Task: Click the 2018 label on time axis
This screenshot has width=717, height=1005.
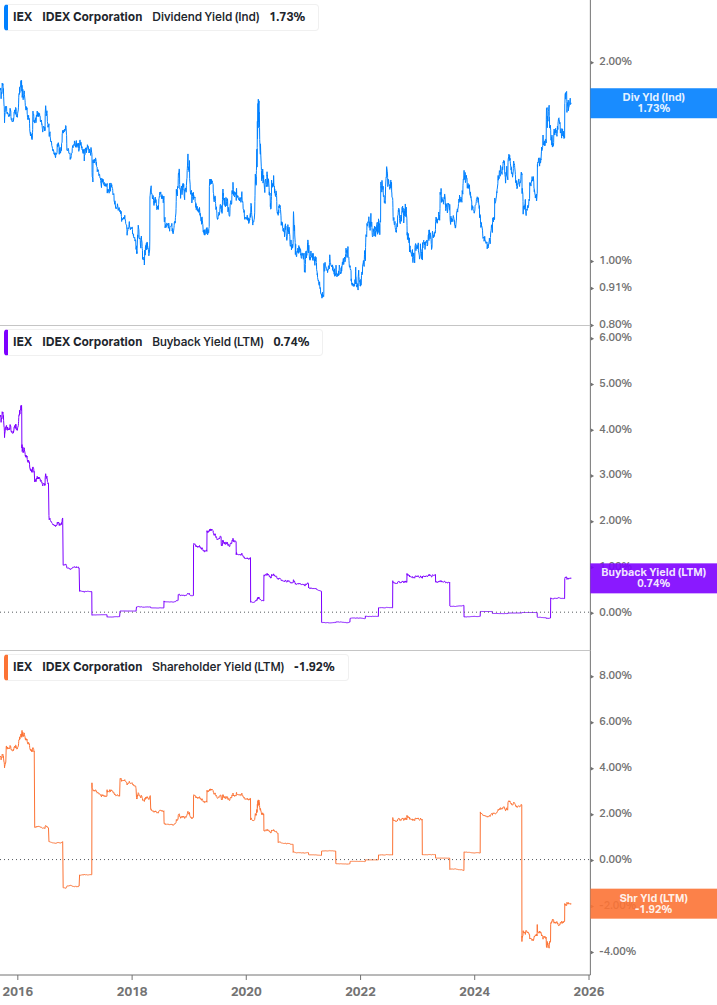Action: pos(132,992)
